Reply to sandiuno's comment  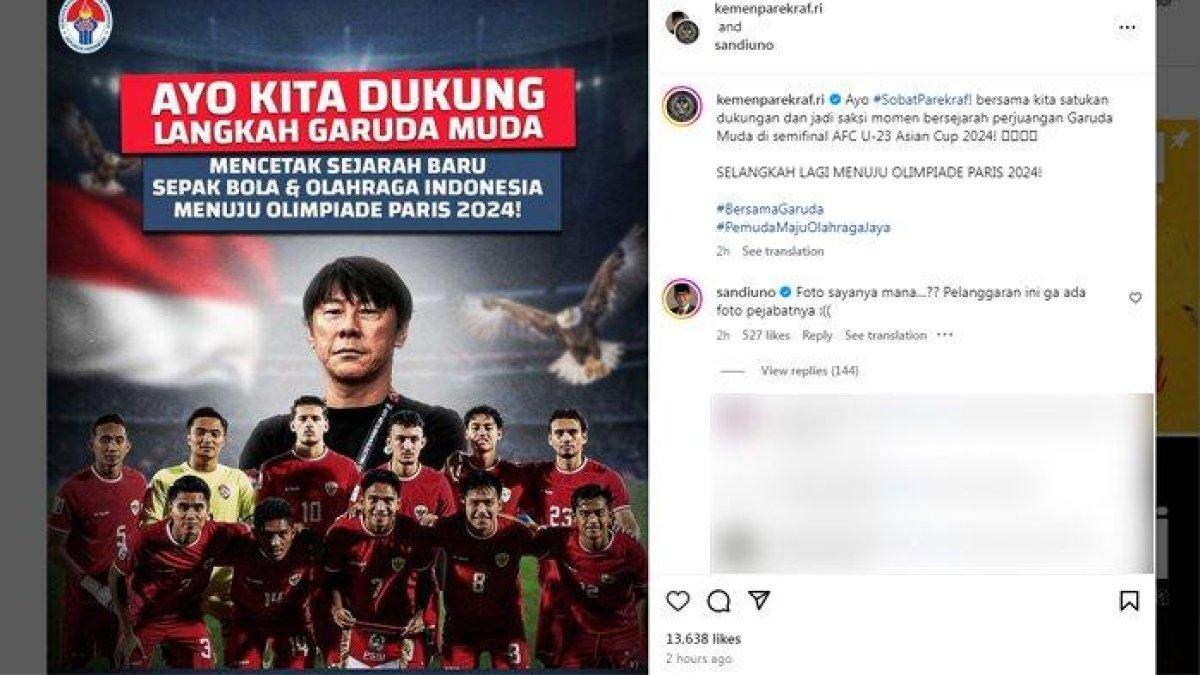[x=817, y=335]
